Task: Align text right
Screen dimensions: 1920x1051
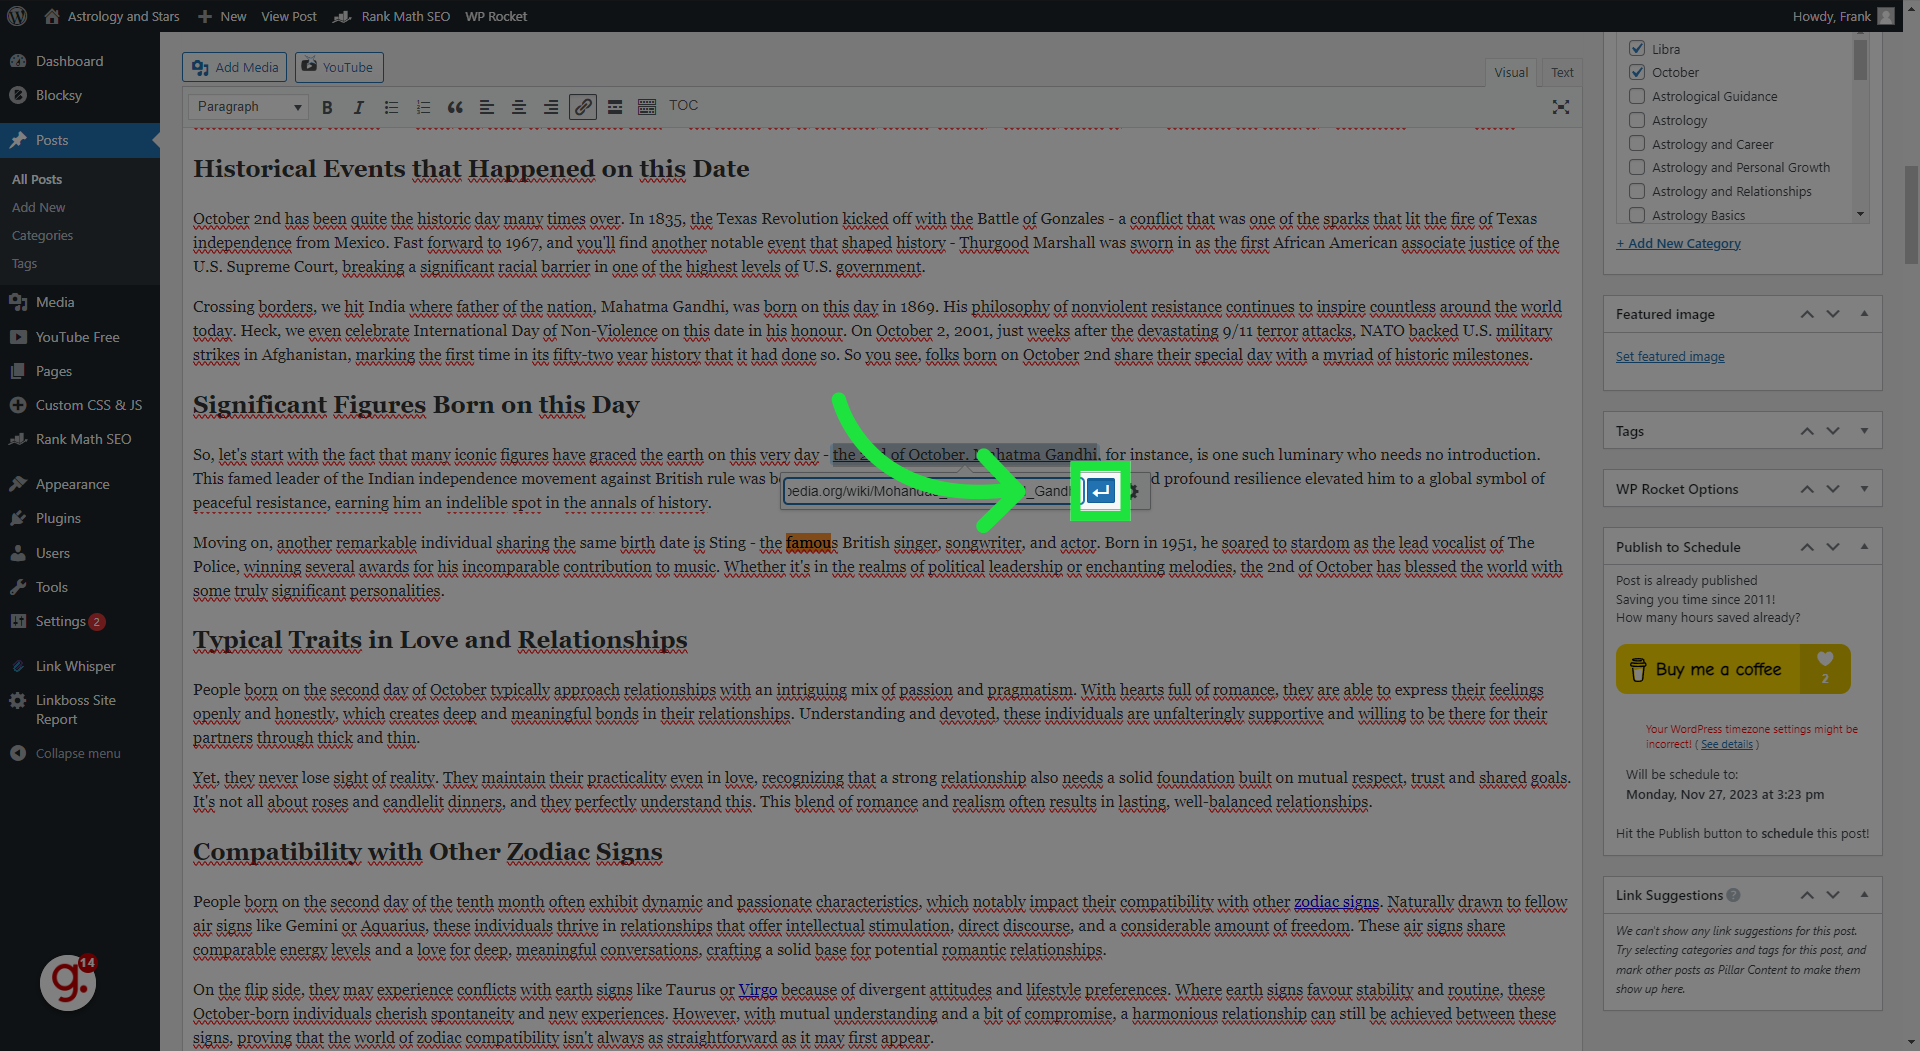Action: tap(551, 107)
